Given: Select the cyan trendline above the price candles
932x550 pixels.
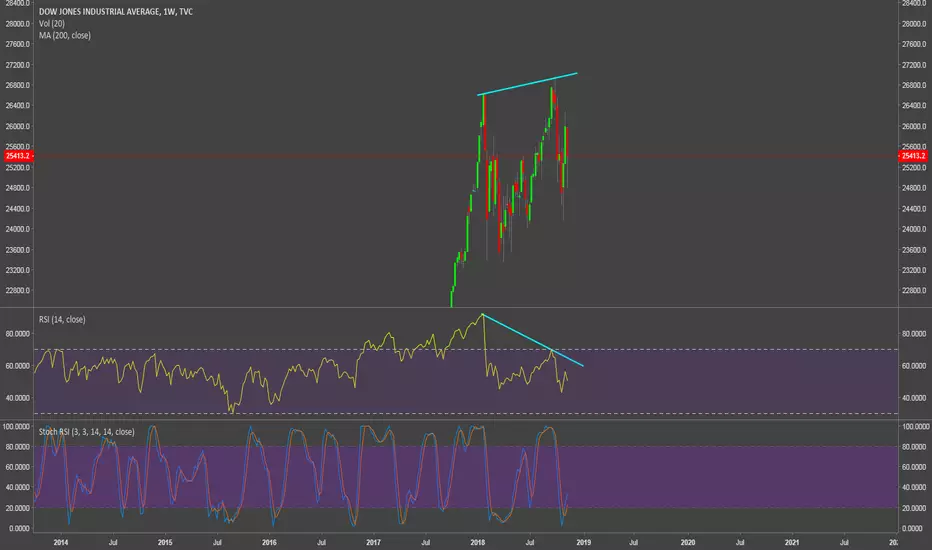Looking at the screenshot, I should click(x=527, y=84).
